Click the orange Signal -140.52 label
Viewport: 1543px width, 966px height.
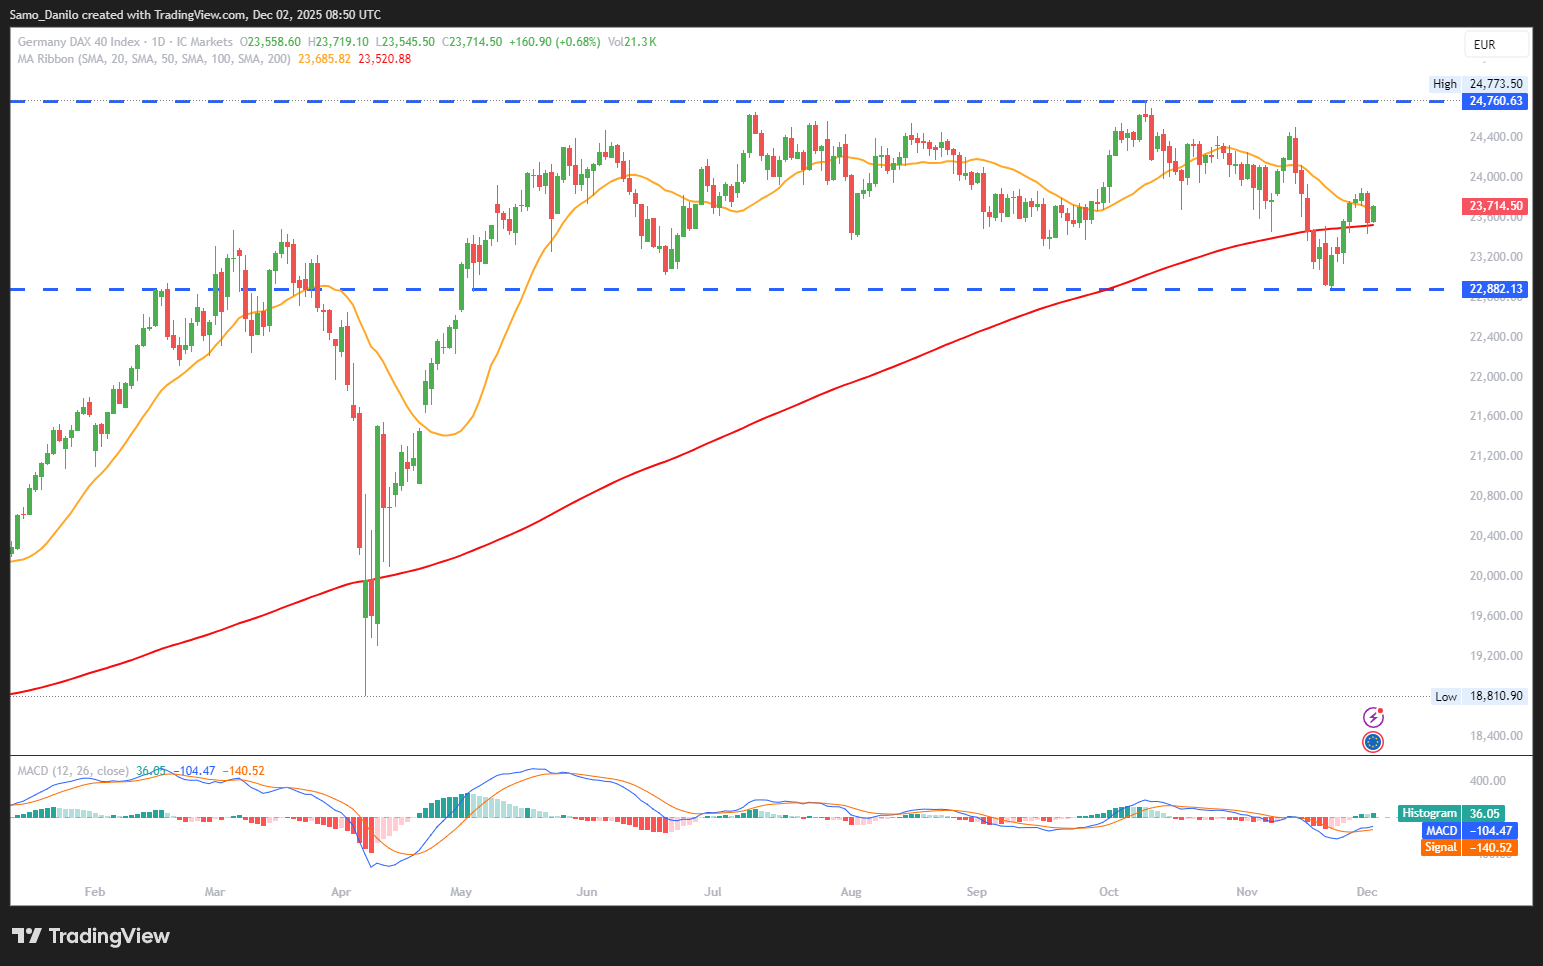pyautogui.click(x=1469, y=848)
